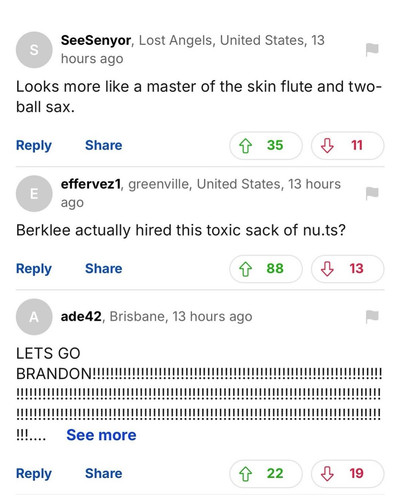Share SeeSenyor's comment
The image size is (400, 500).
click(104, 145)
